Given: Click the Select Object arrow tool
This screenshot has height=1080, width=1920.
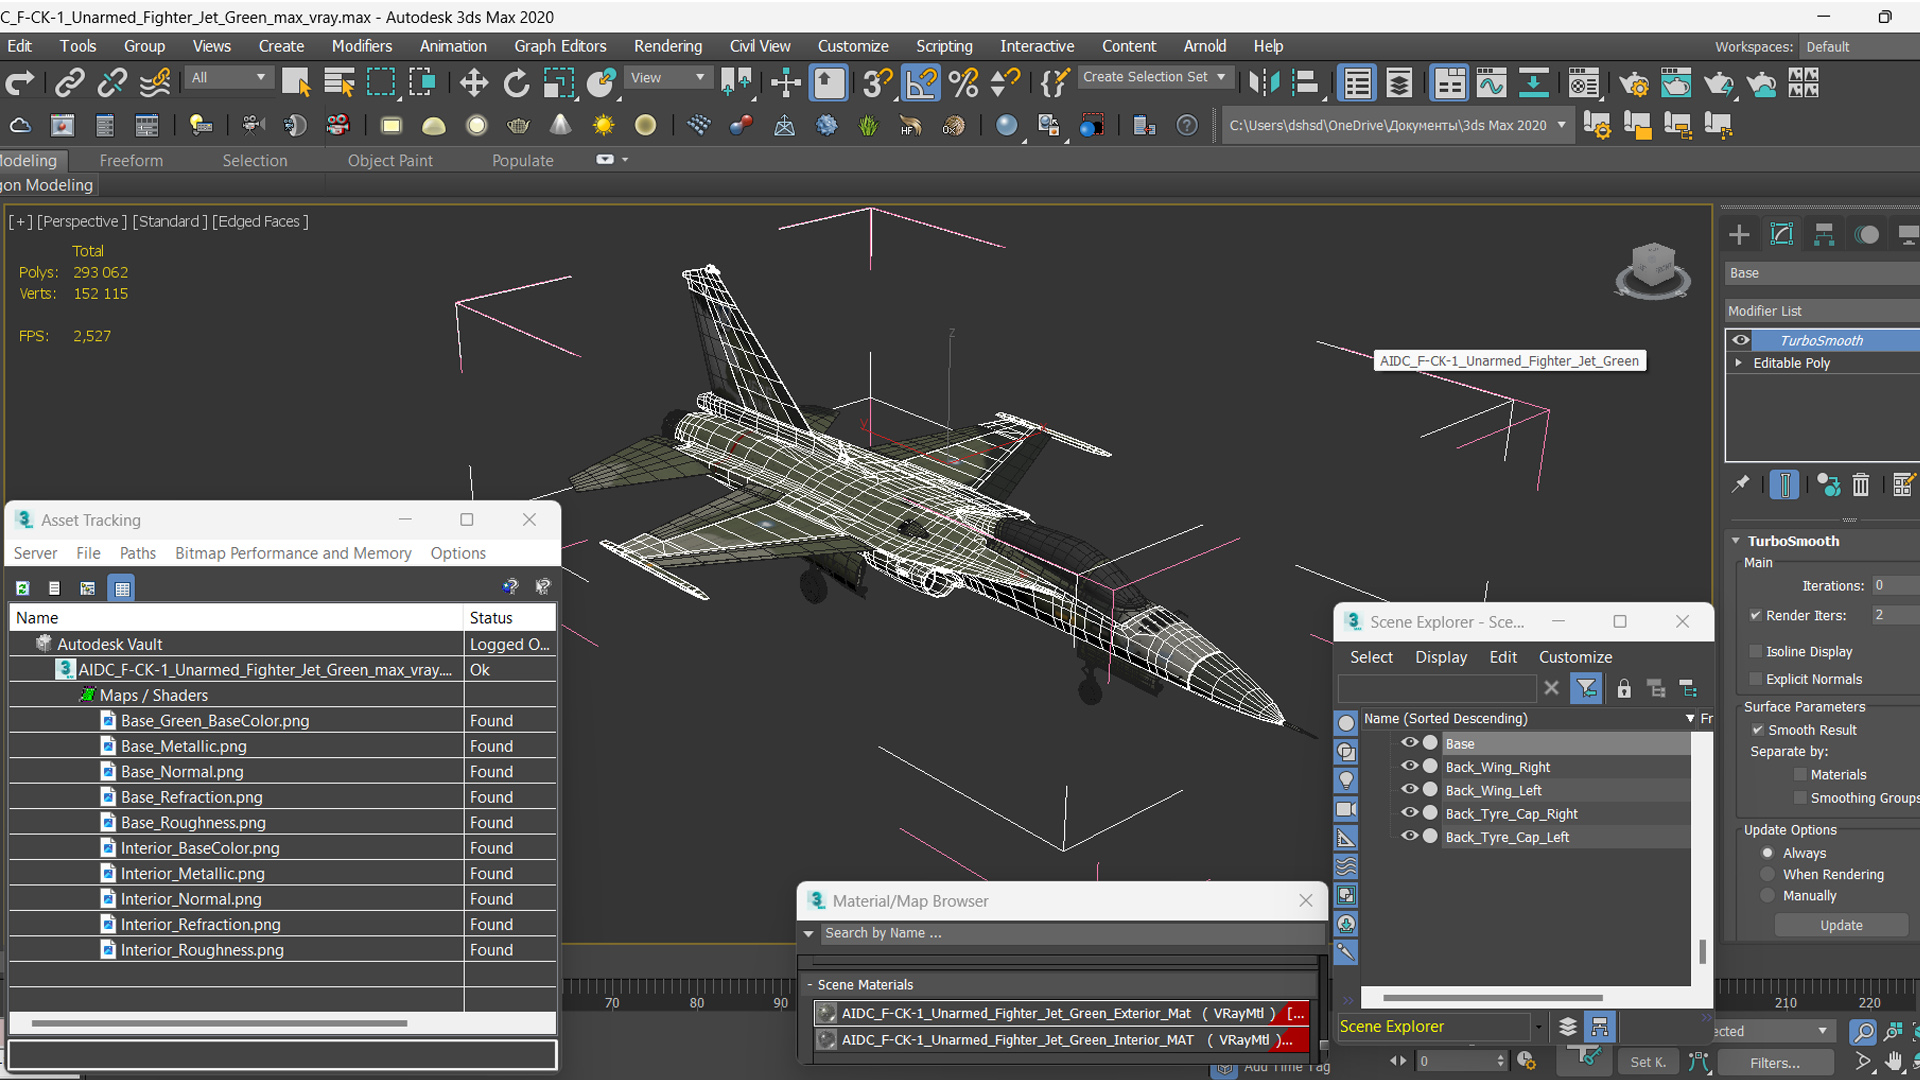Looking at the screenshot, I should [x=296, y=83].
